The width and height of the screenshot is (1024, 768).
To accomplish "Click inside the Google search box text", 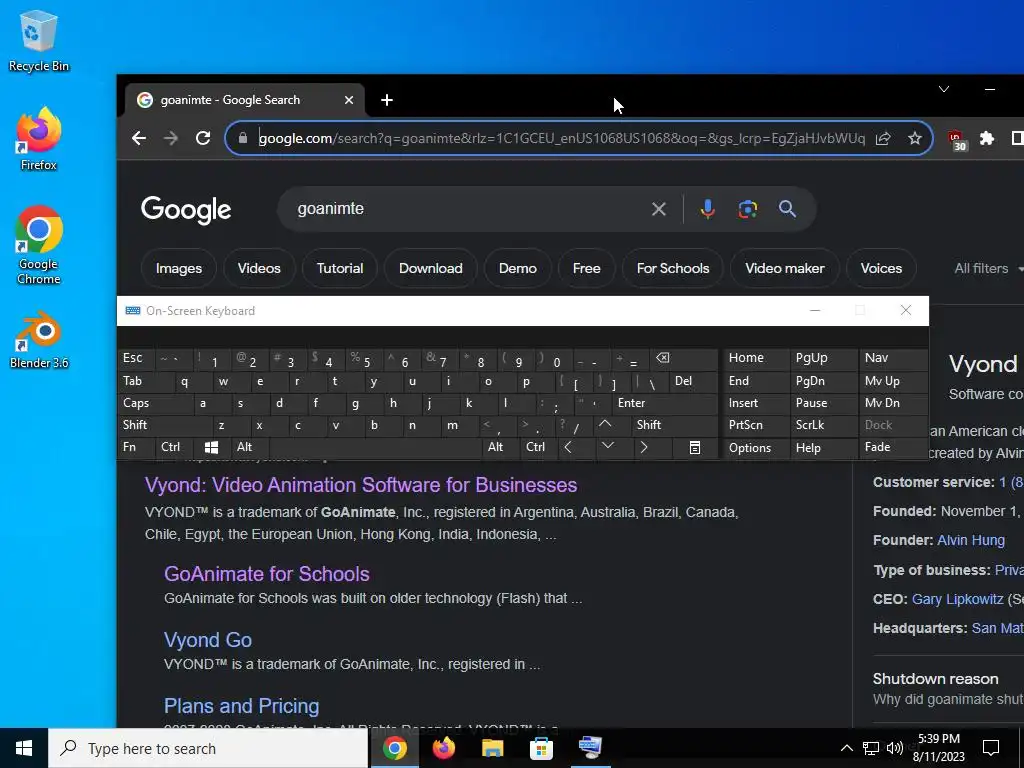I will coord(330,209).
